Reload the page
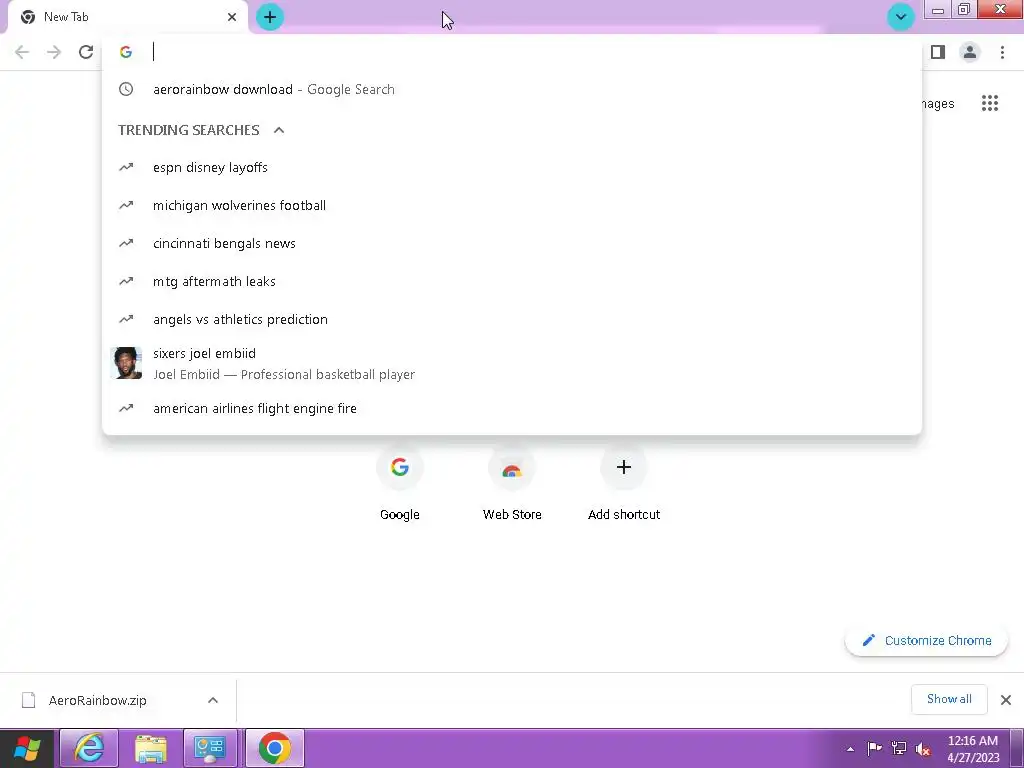1024x768 pixels. (x=86, y=52)
